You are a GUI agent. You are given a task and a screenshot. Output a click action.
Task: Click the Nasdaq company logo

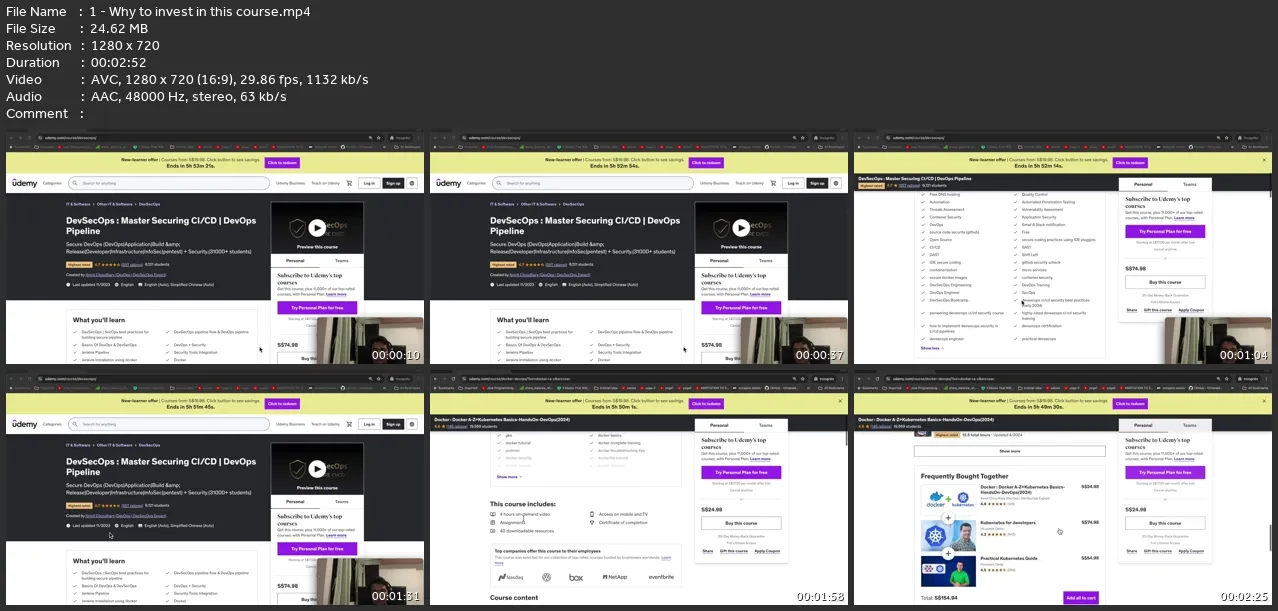[x=510, y=577]
